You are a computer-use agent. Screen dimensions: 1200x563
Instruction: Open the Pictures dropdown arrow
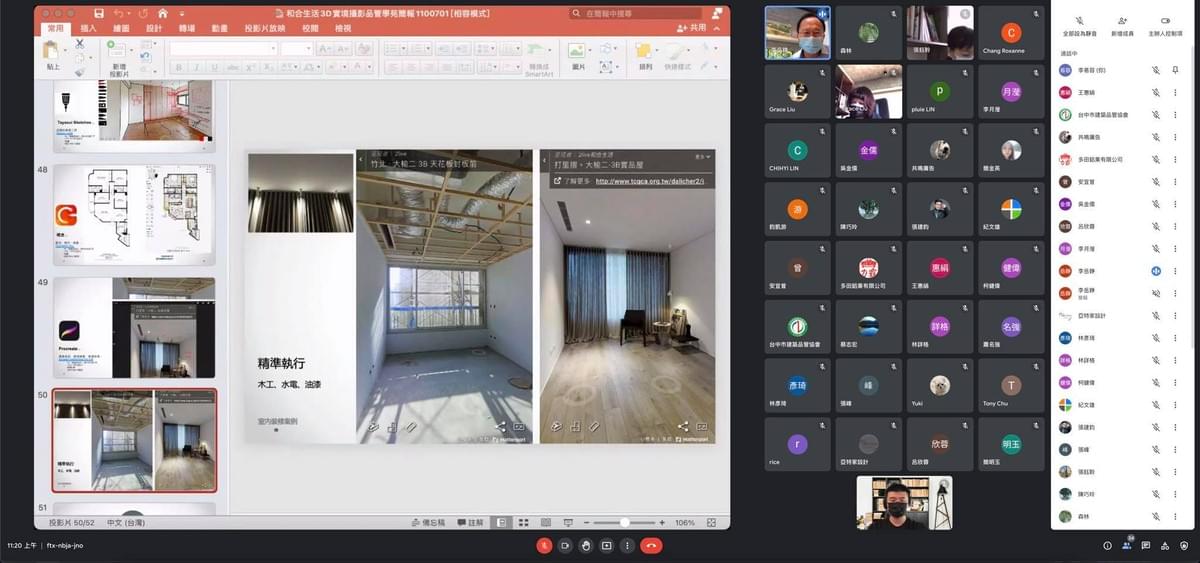click(589, 51)
